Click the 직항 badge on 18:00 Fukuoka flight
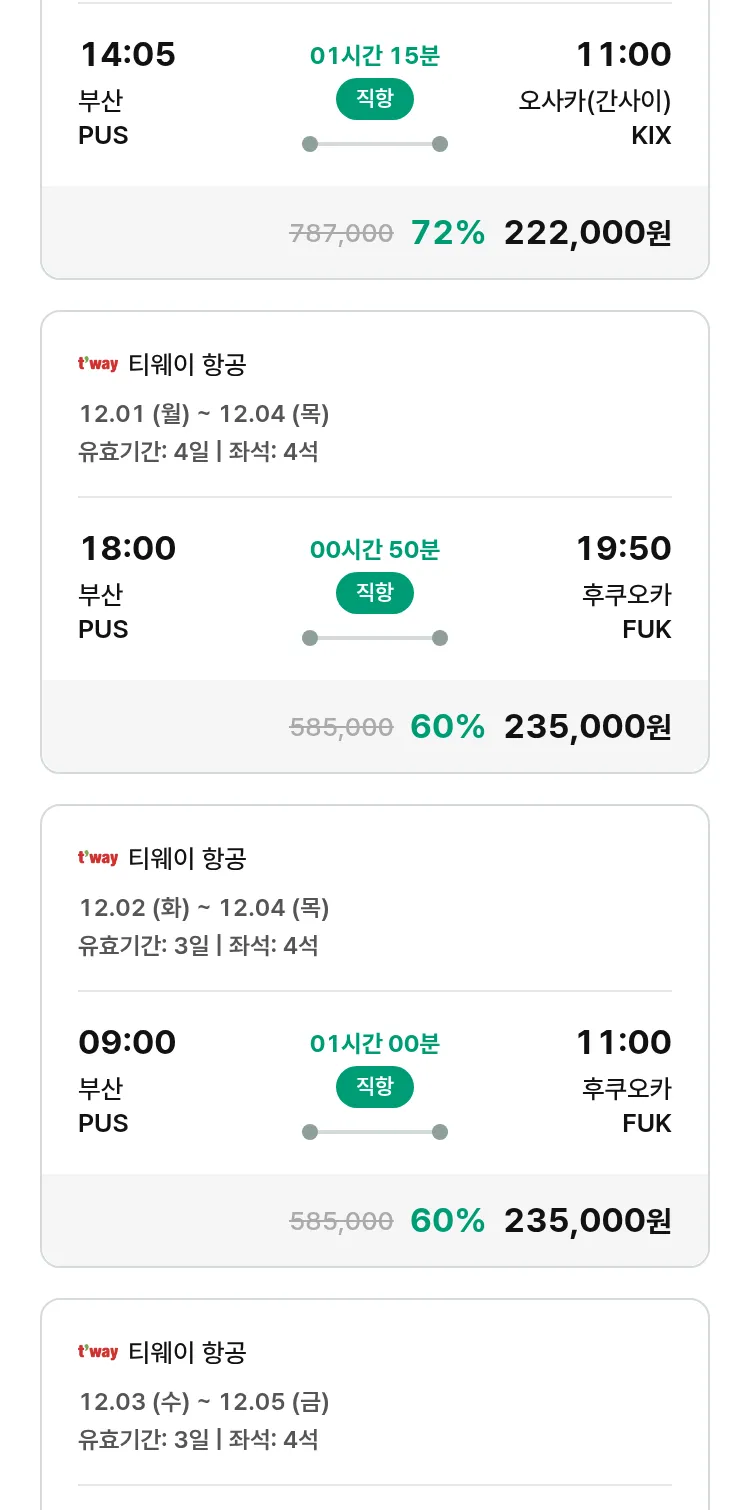The height and width of the screenshot is (1510, 750). point(375,593)
